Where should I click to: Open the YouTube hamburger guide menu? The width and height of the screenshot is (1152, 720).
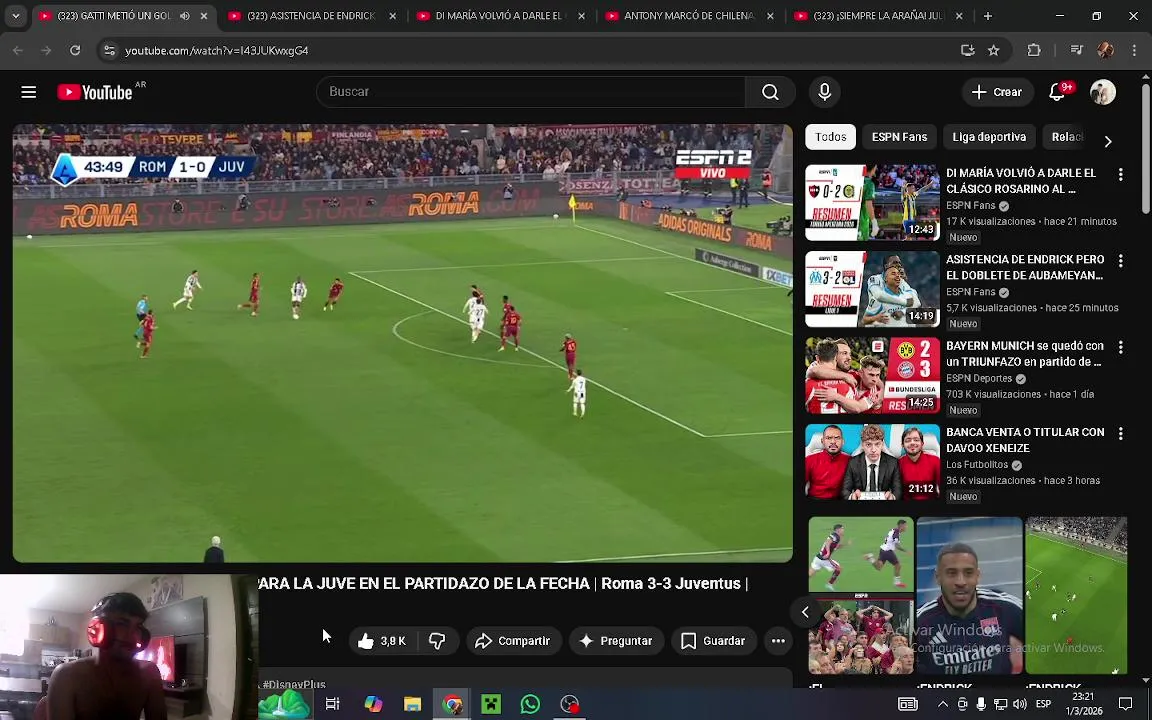point(29,92)
